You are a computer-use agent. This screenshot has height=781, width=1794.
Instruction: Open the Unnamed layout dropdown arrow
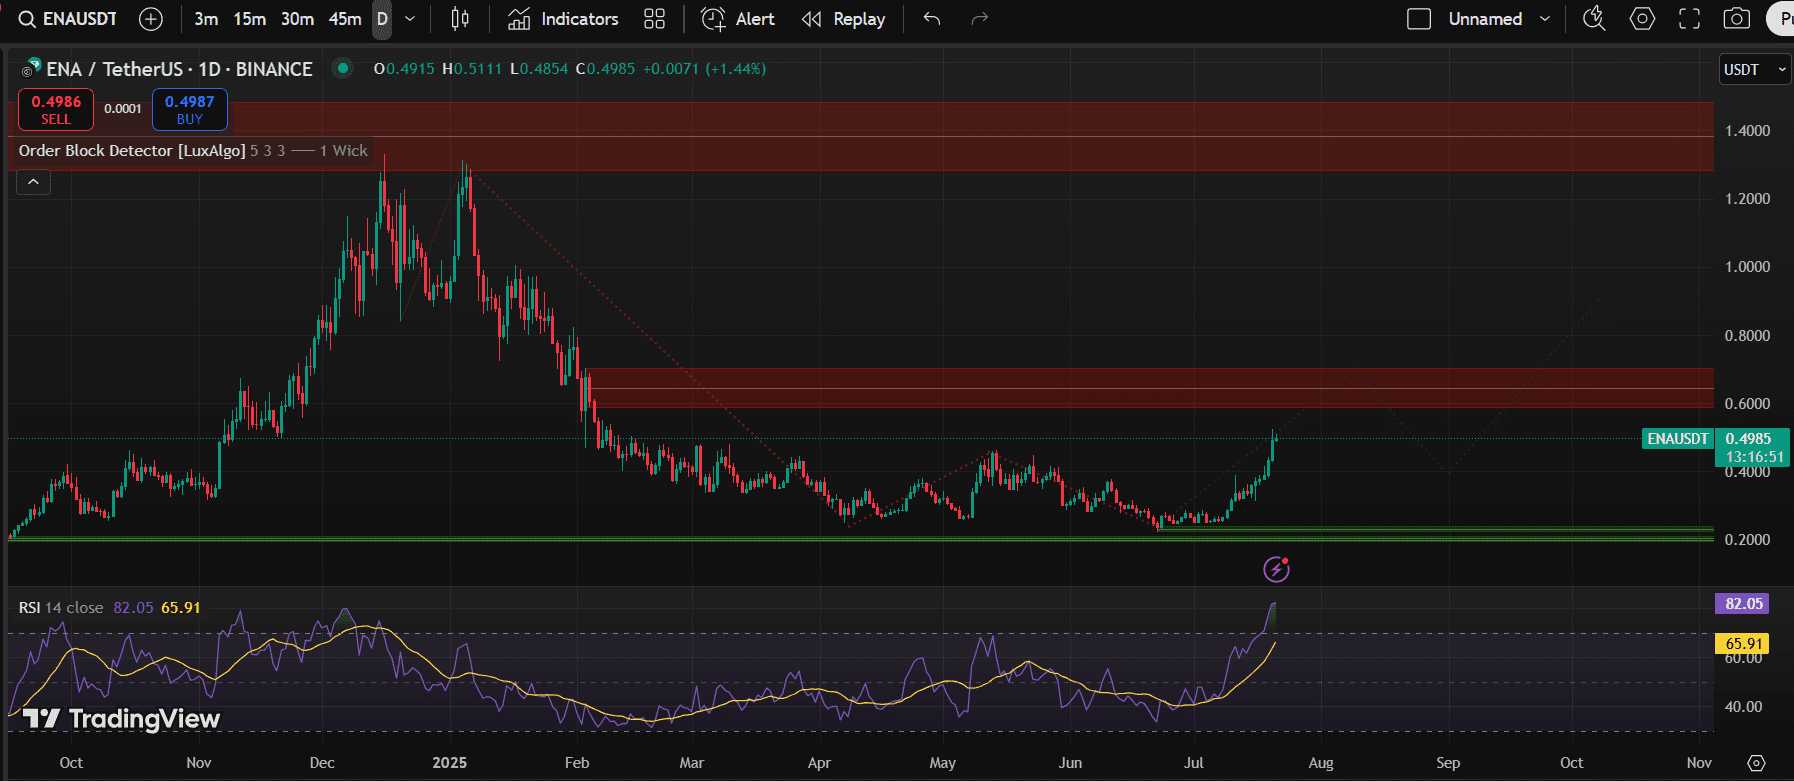pyautogui.click(x=1545, y=19)
